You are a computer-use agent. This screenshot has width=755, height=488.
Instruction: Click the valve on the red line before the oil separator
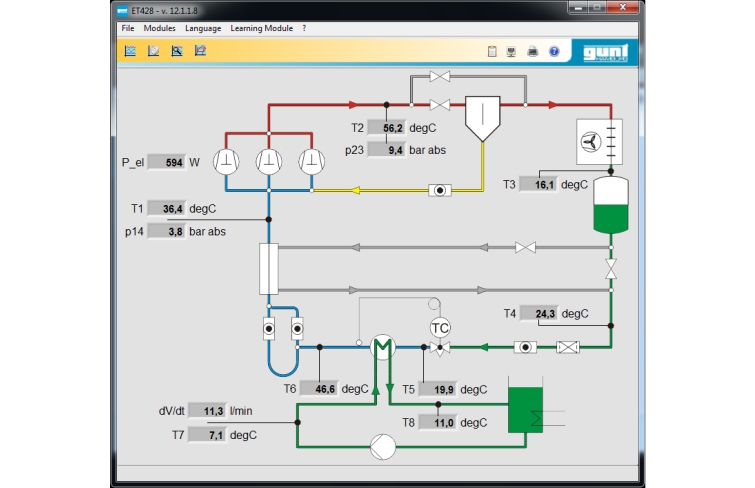coord(440,105)
